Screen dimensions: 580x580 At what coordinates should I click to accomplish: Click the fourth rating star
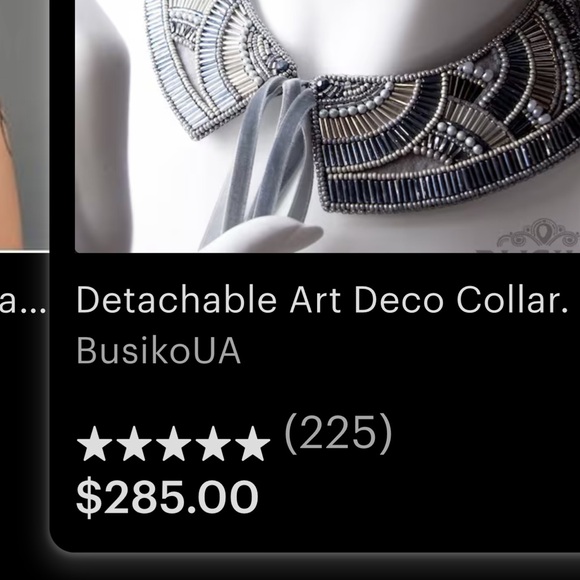213,444
